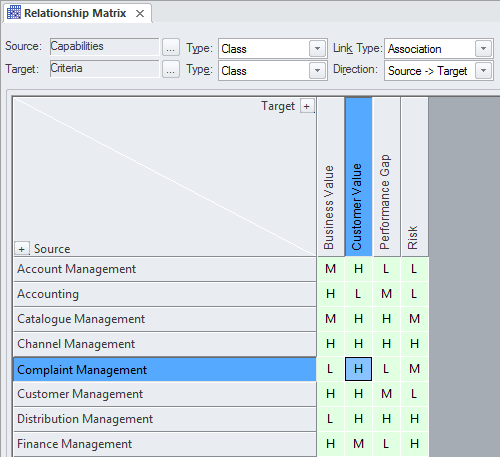Click Accounting Performance Gap cell
Viewport: 500px width, 457px height.
[386, 294]
